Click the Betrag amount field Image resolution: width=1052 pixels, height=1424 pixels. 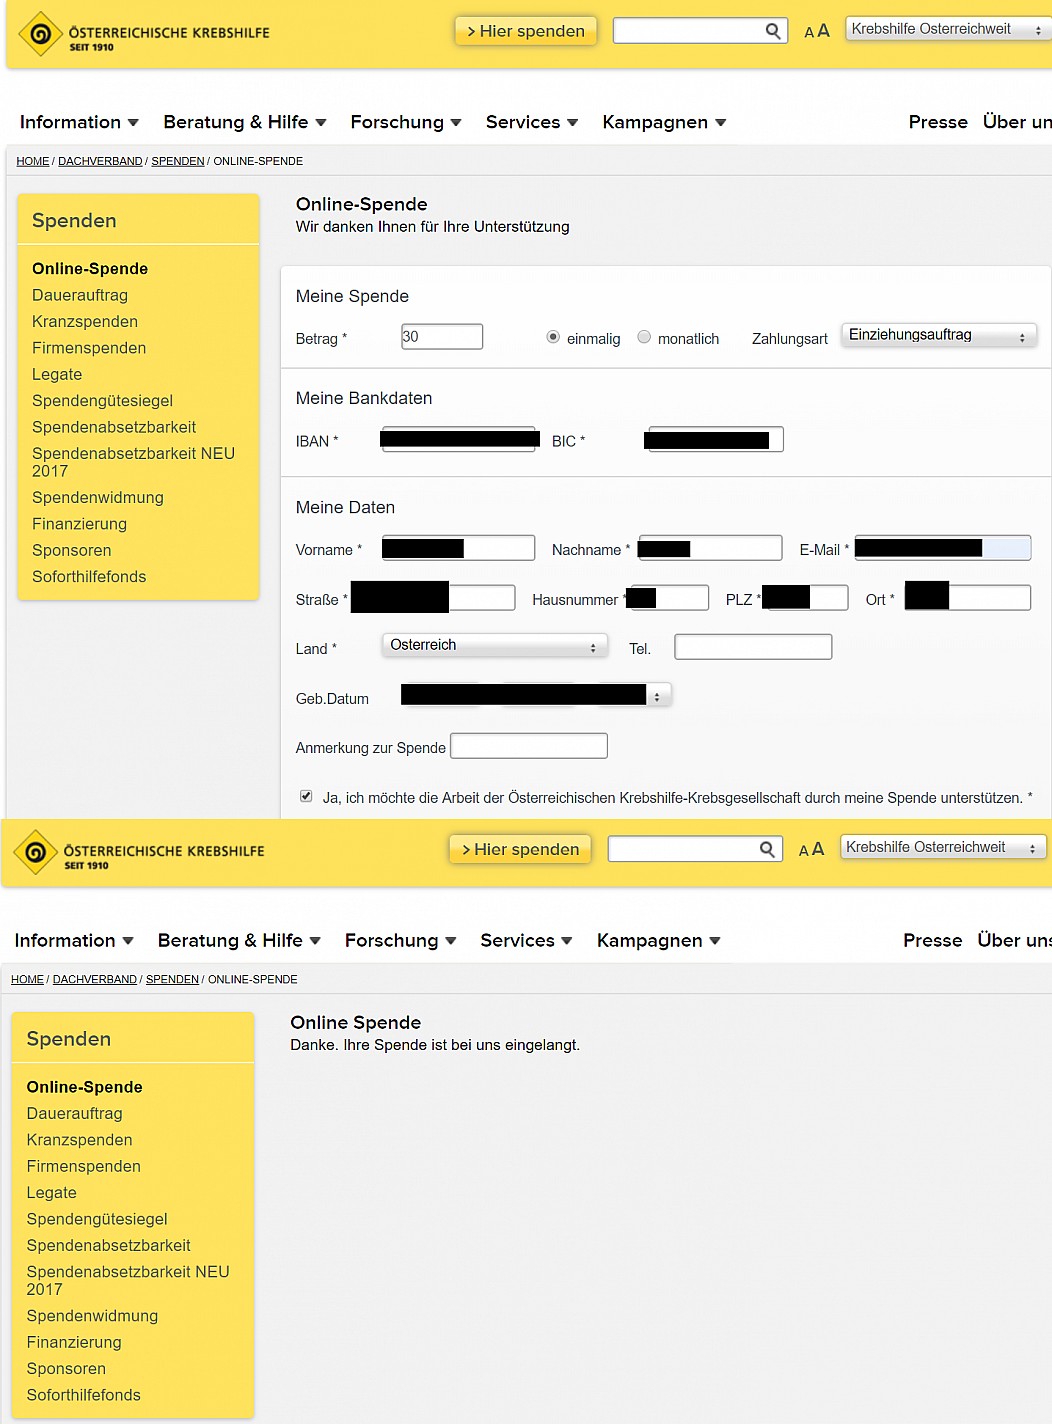(x=442, y=337)
